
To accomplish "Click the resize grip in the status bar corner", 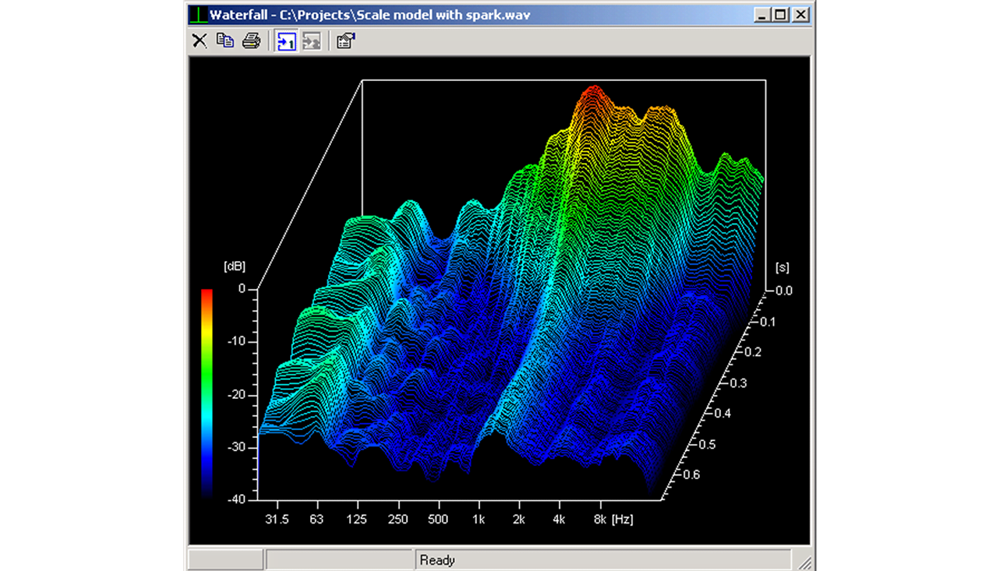I will [x=805, y=562].
